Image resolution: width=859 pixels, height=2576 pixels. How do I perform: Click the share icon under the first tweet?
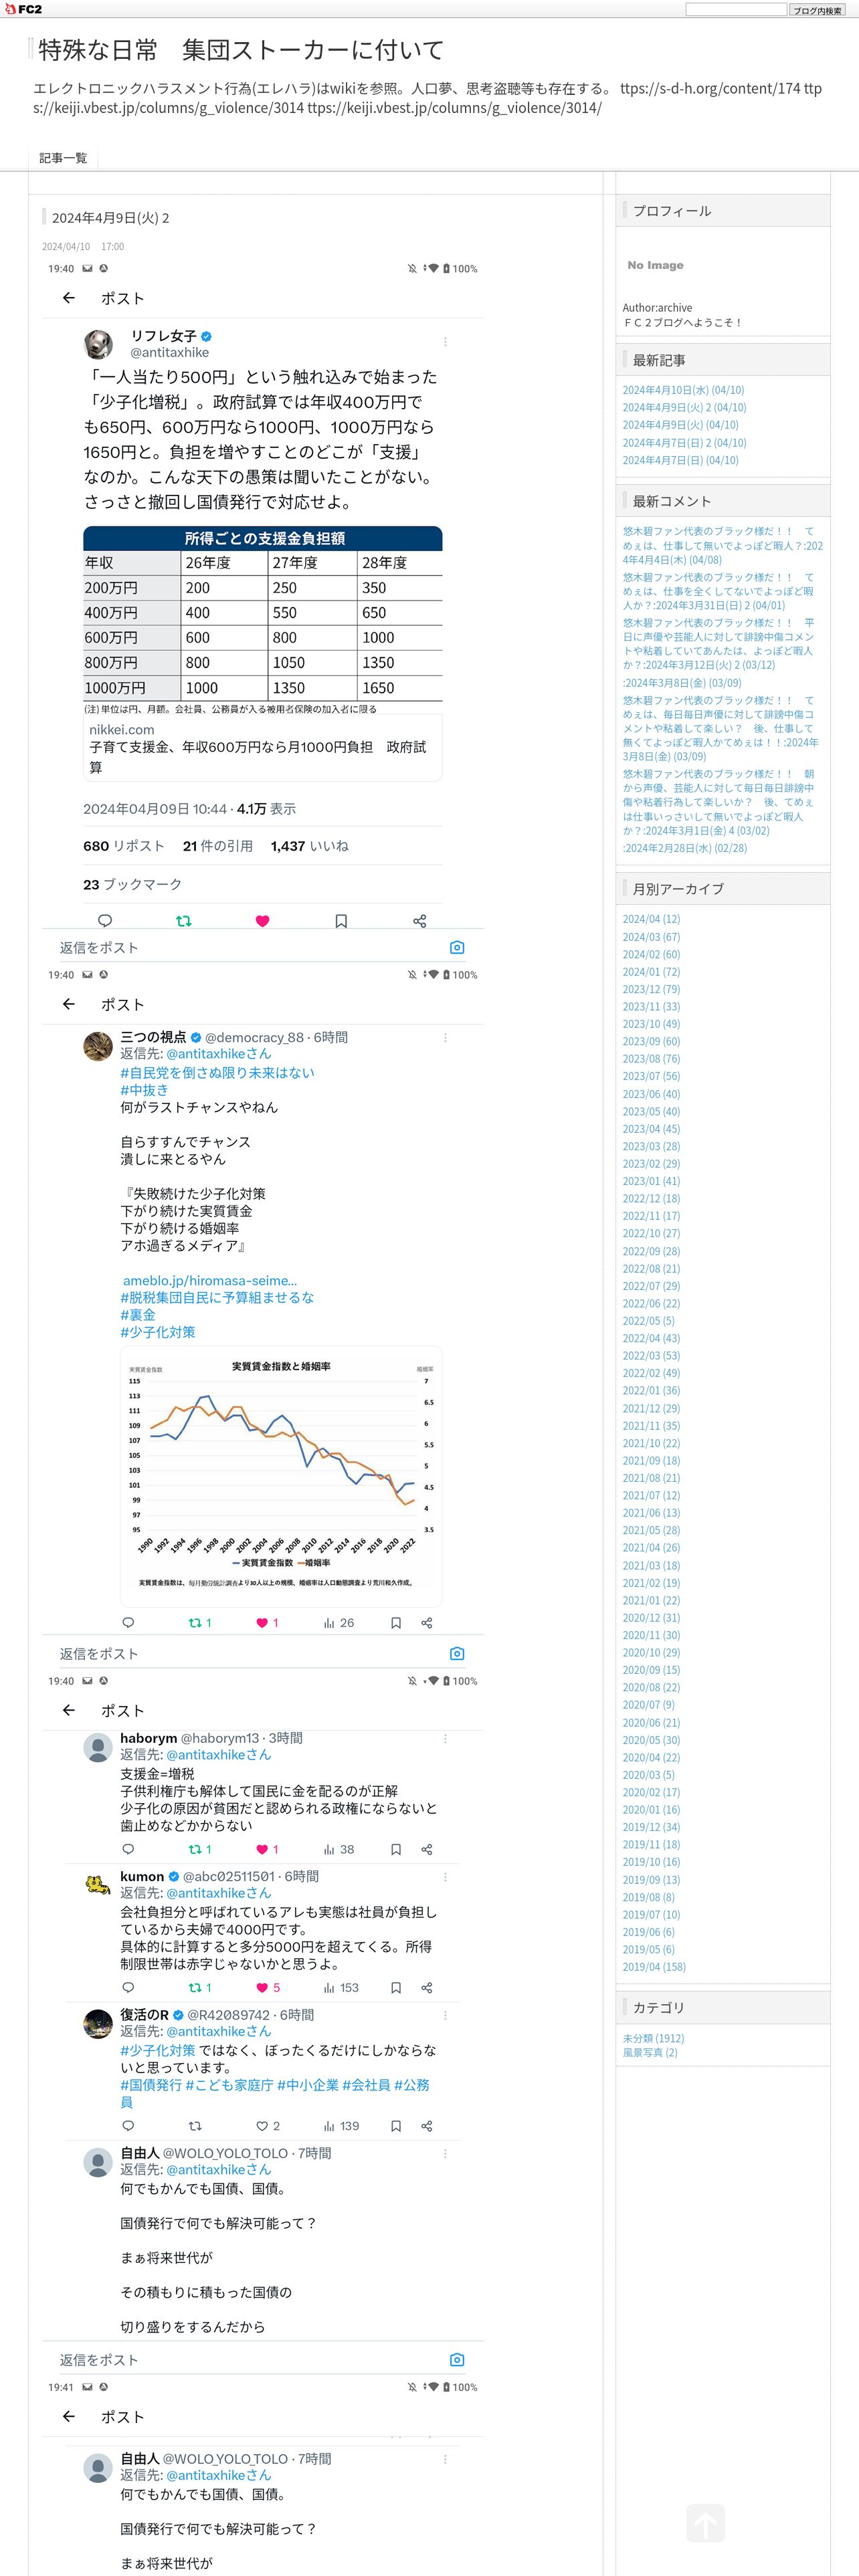tap(420, 921)
